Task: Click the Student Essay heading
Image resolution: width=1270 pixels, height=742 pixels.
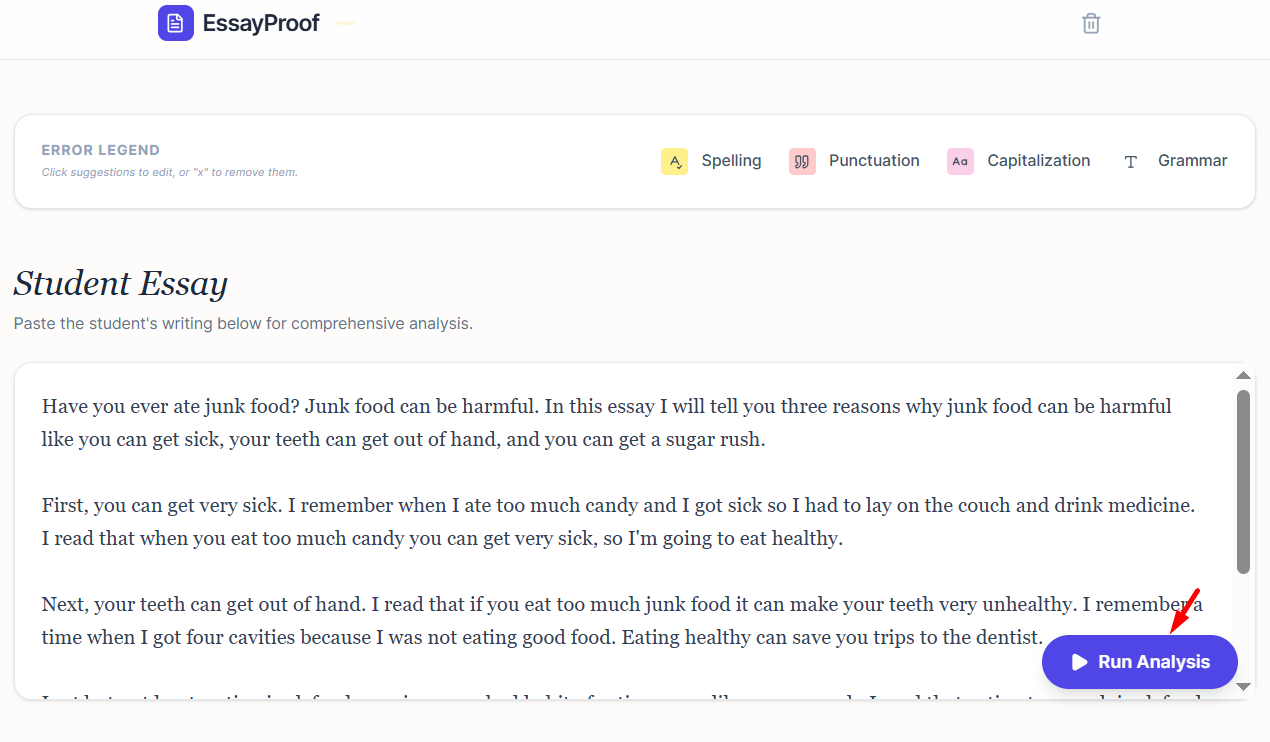Action: point(120,284)
